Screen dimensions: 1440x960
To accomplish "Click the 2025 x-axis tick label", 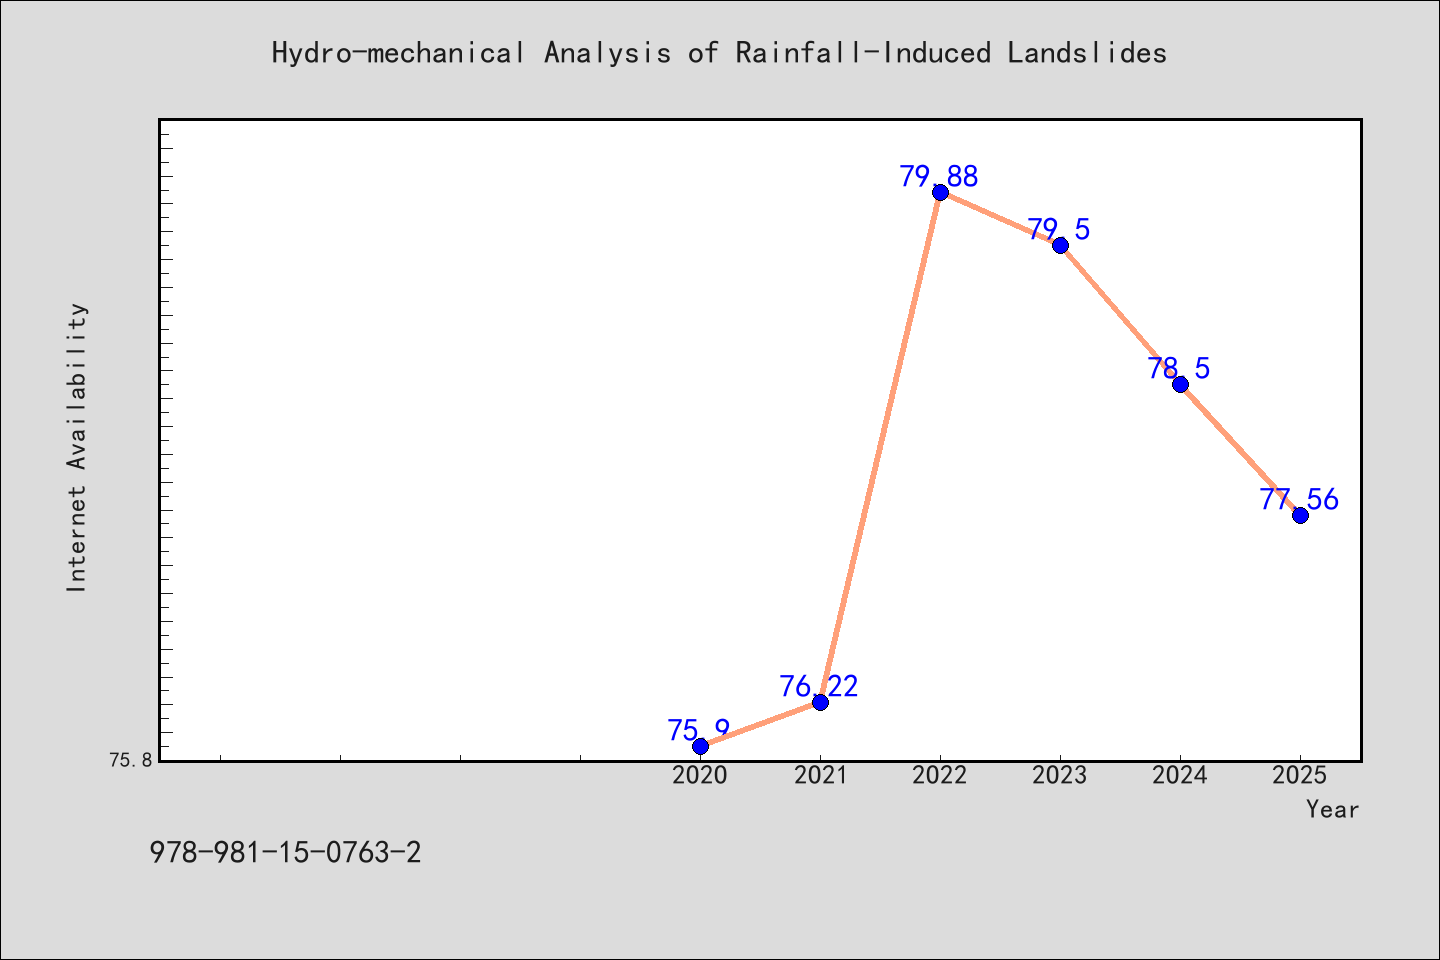I will [1300, 776].
